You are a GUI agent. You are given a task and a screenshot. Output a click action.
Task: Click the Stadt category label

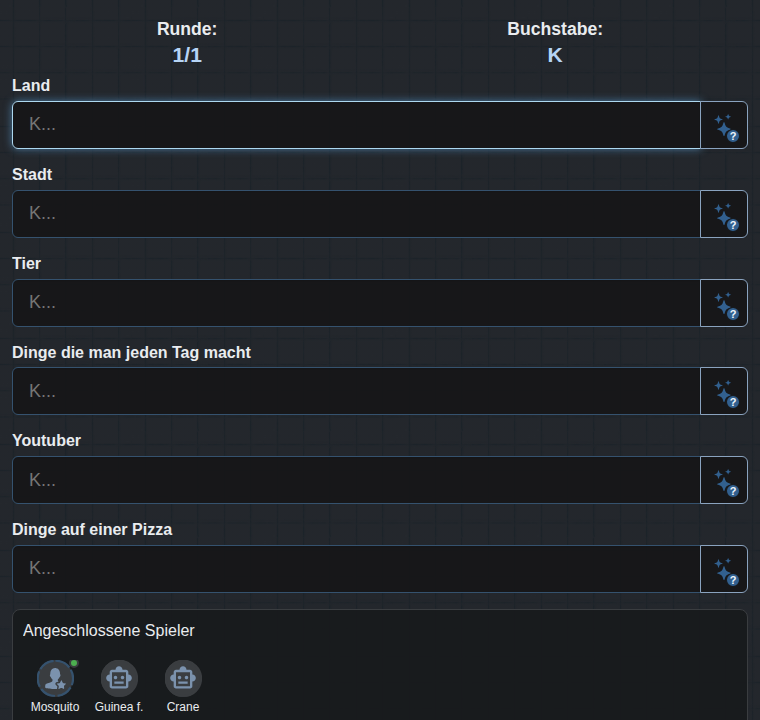pos(32,175)
